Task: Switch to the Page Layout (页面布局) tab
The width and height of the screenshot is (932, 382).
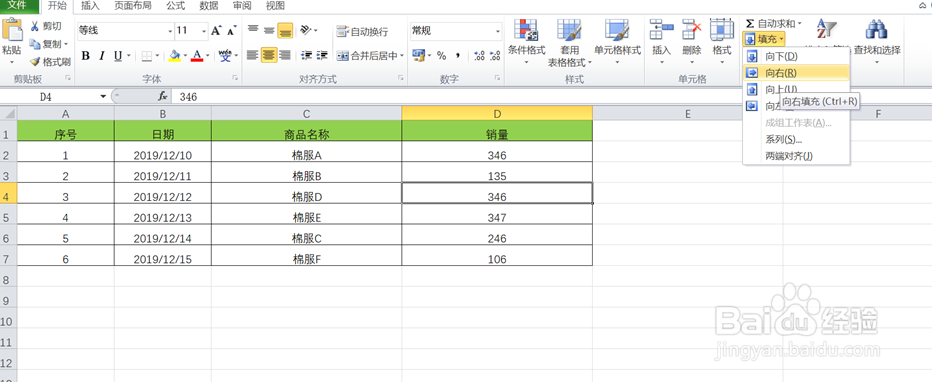Action: click(x=132, y=6)
